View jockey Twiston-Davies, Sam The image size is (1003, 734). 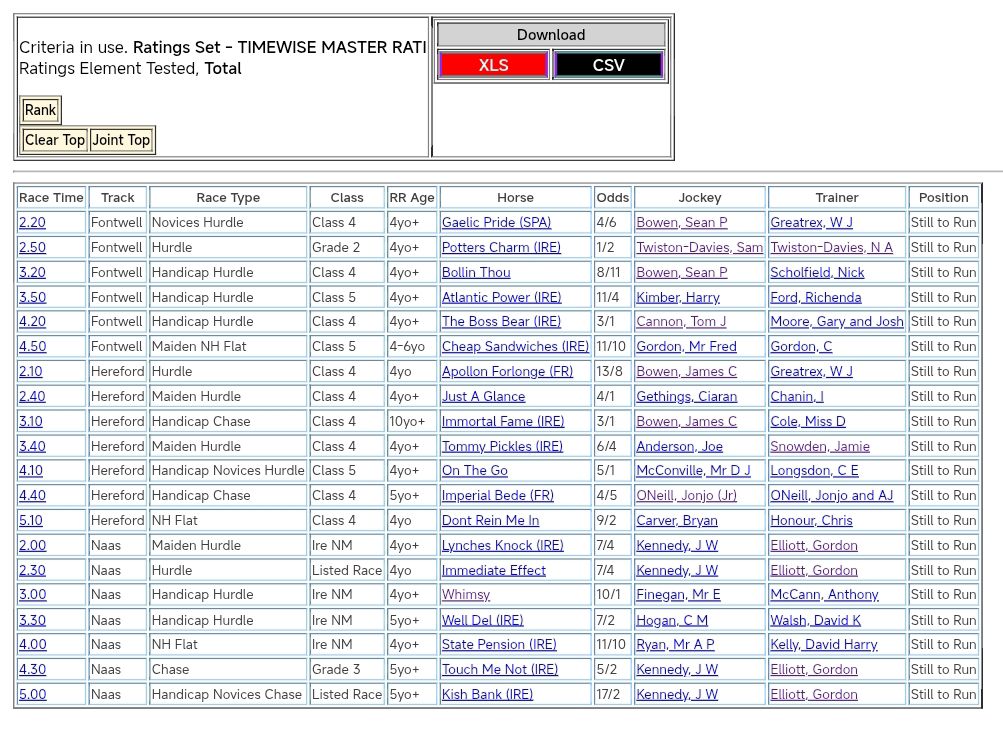tap(699, 247)
